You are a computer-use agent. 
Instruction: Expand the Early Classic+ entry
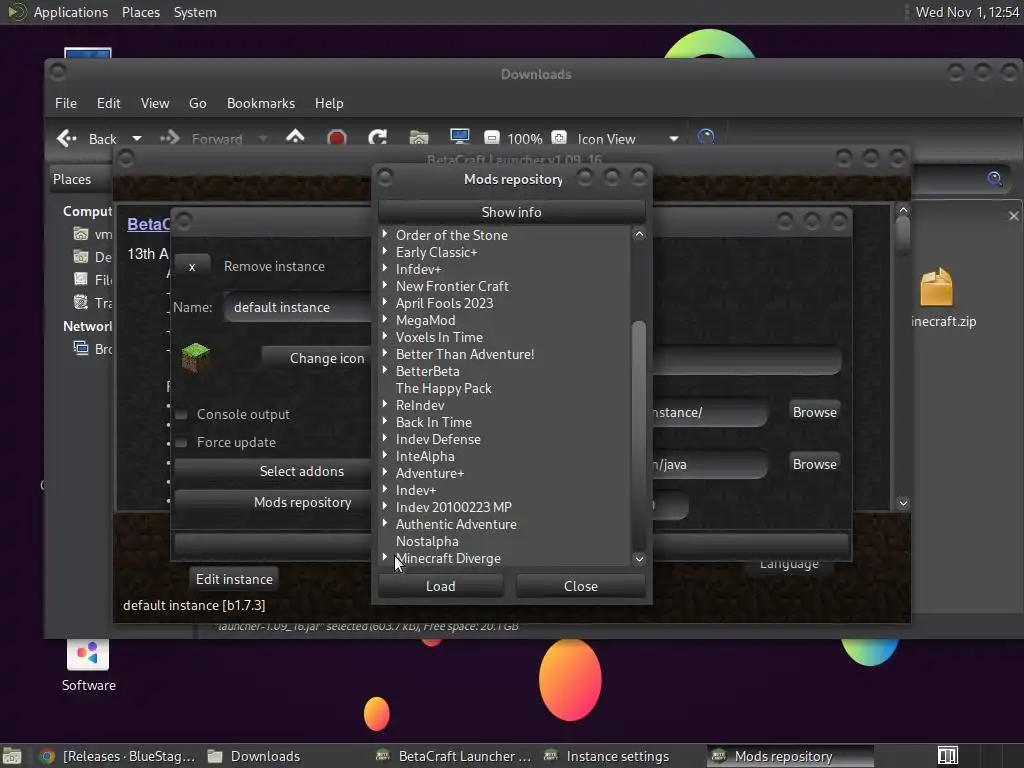[385, 251]
